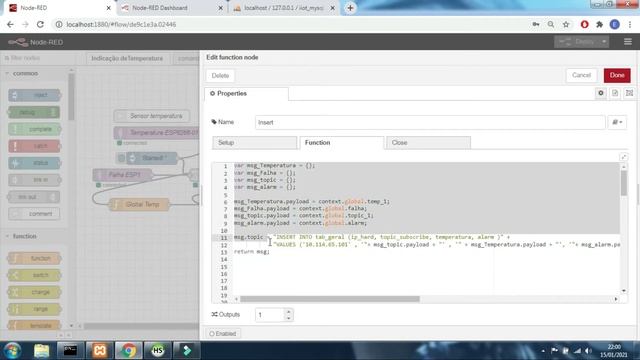The width and height of the screenshot is (640, 360).
Task: Select the comment node in palette
Action: (35, 214)
